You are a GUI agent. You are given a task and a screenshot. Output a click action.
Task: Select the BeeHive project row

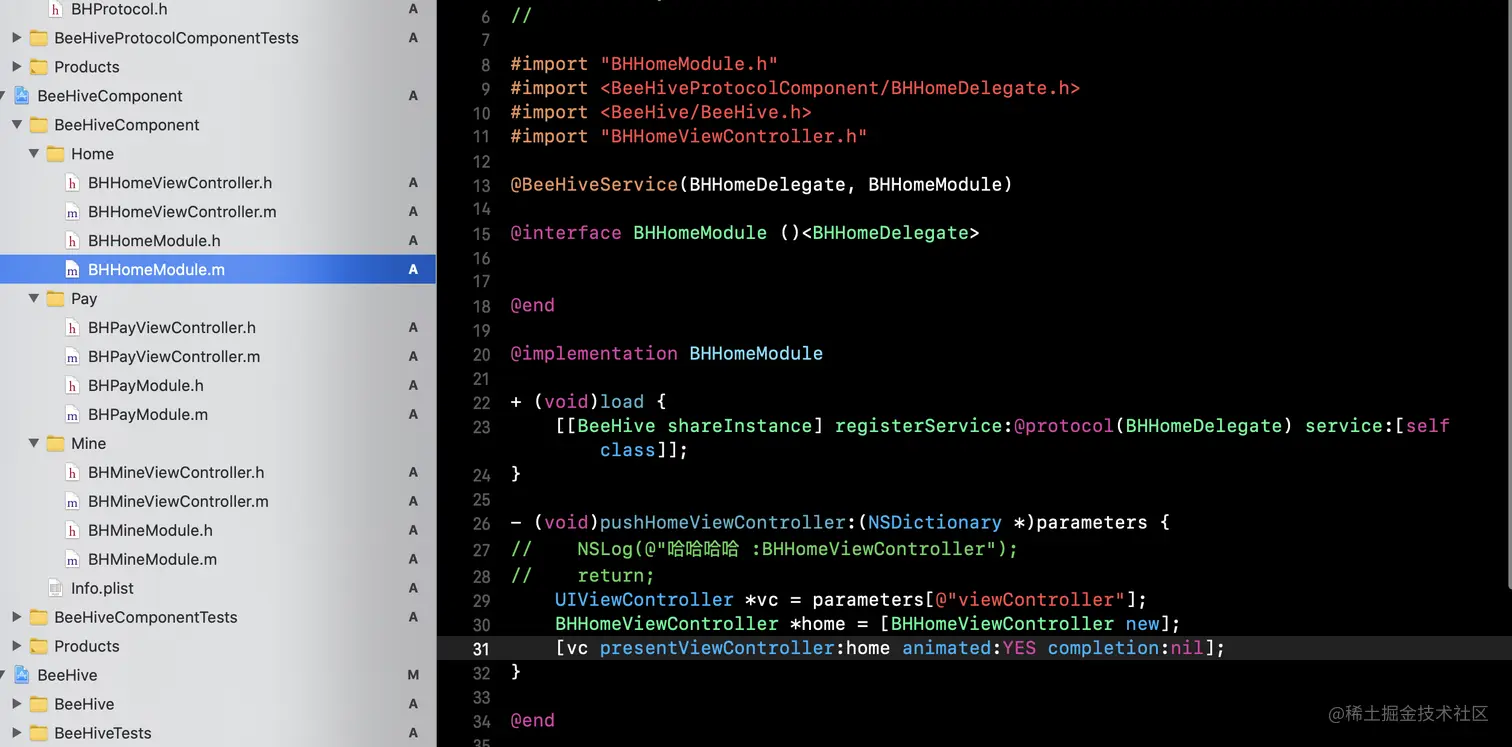point(218,675)
